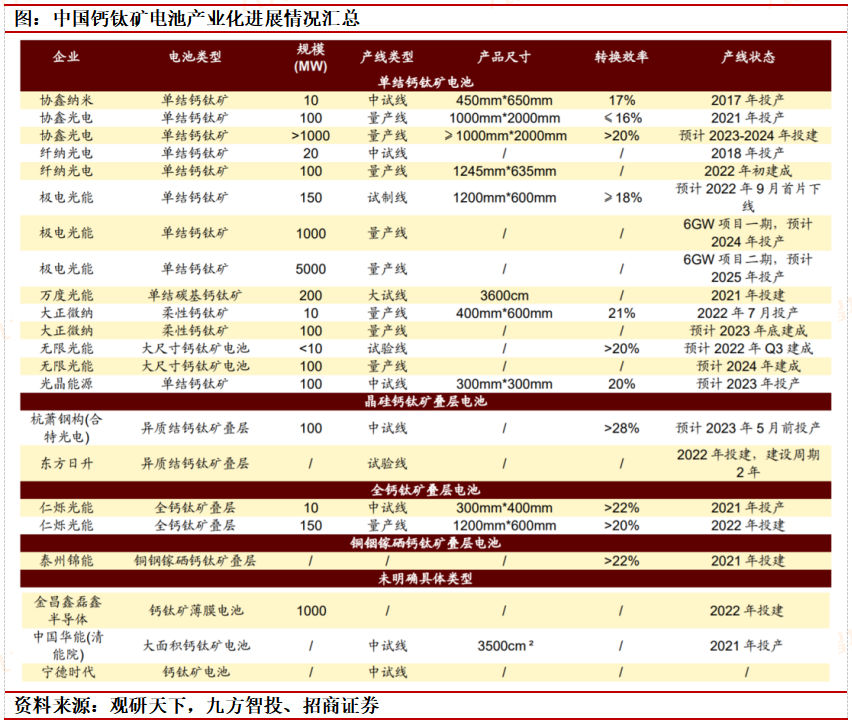Click the 中国华能(清能院) company cell
Image resolution: width=852 pixels, height=722 pixels.
[68, 646]
